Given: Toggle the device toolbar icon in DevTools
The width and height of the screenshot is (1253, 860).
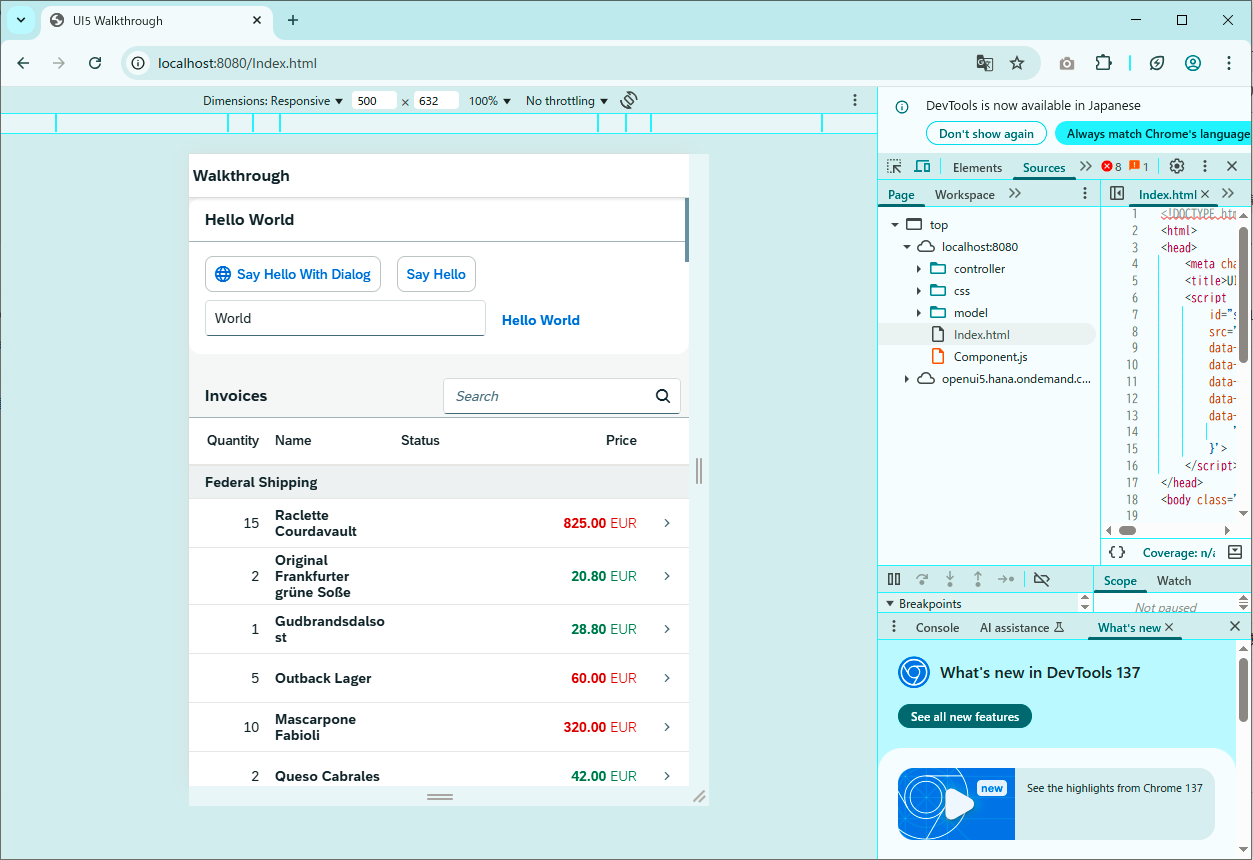Looking at the screenshot, I should point(922,166).
